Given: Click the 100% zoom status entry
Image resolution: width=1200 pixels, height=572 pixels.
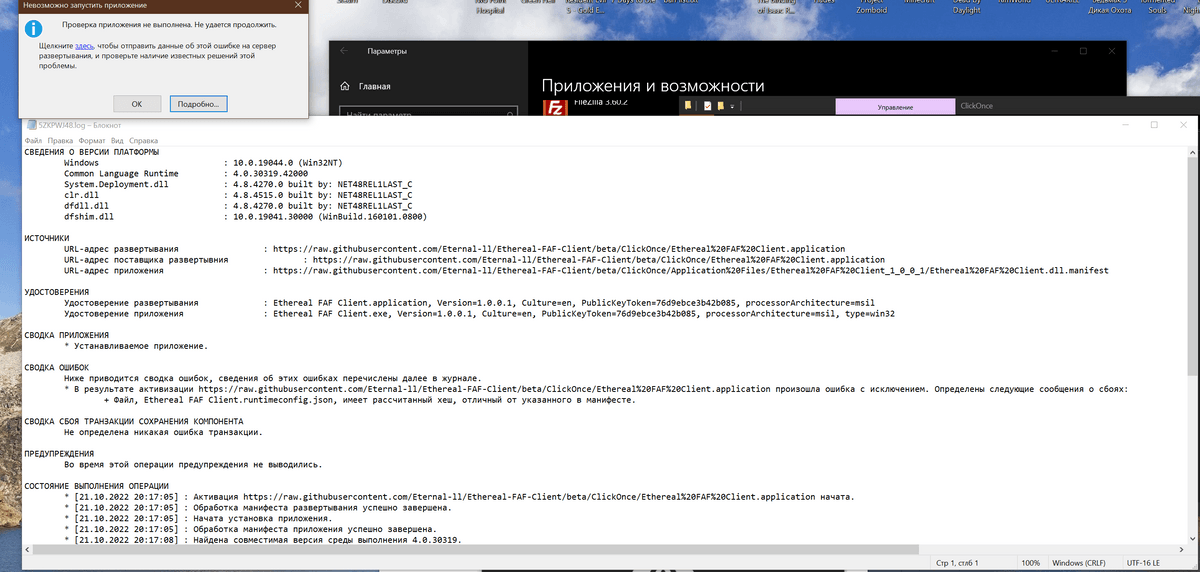Looking at the screenshot, I should 1030,563.
